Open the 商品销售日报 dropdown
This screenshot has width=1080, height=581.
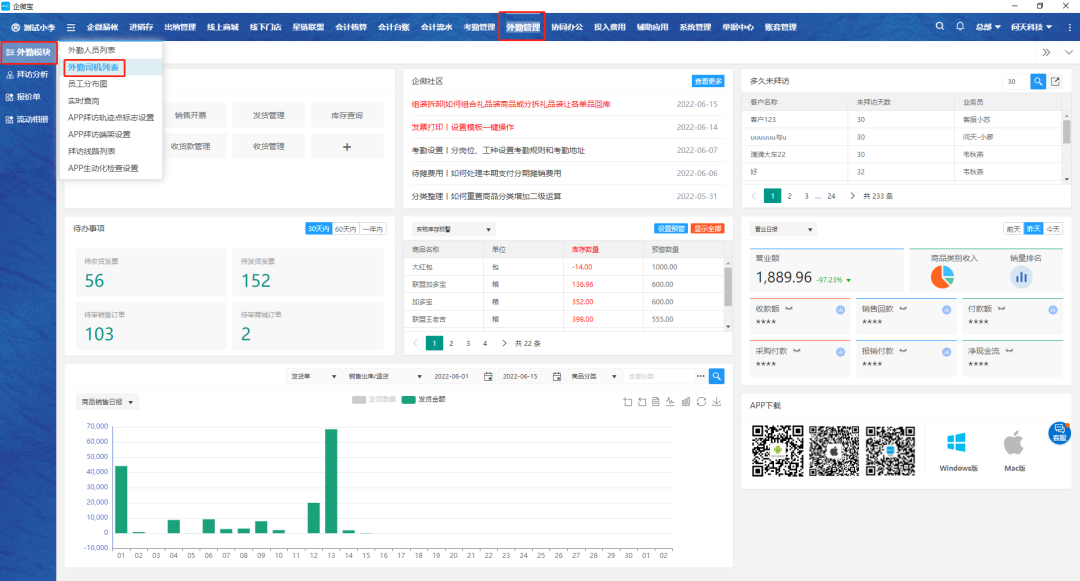108,402
